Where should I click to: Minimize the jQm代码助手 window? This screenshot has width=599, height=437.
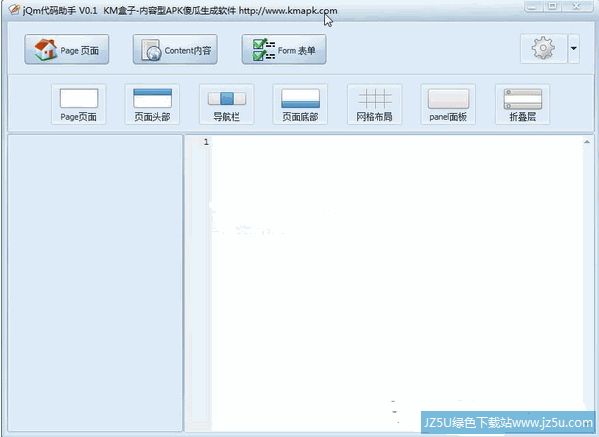coord(534,6)
